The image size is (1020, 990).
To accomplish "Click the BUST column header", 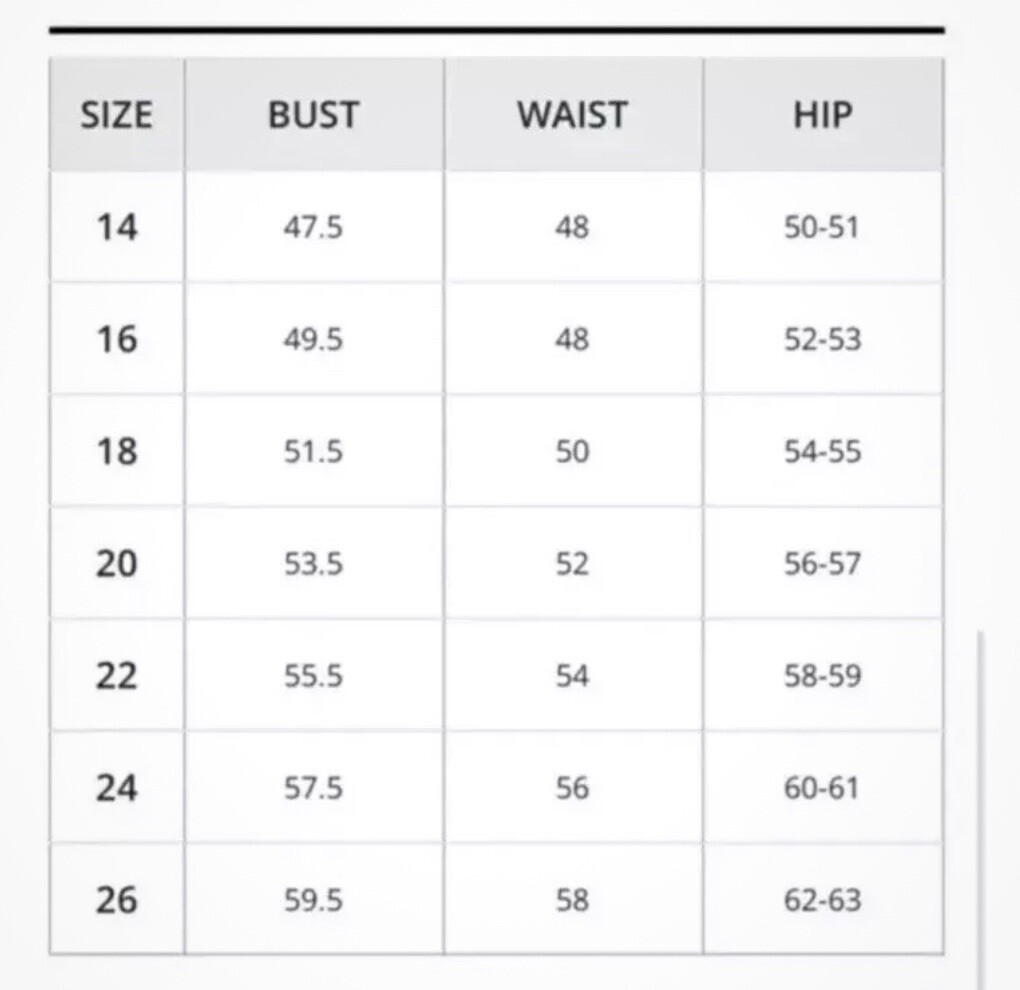I will click(x=314, y=115).
